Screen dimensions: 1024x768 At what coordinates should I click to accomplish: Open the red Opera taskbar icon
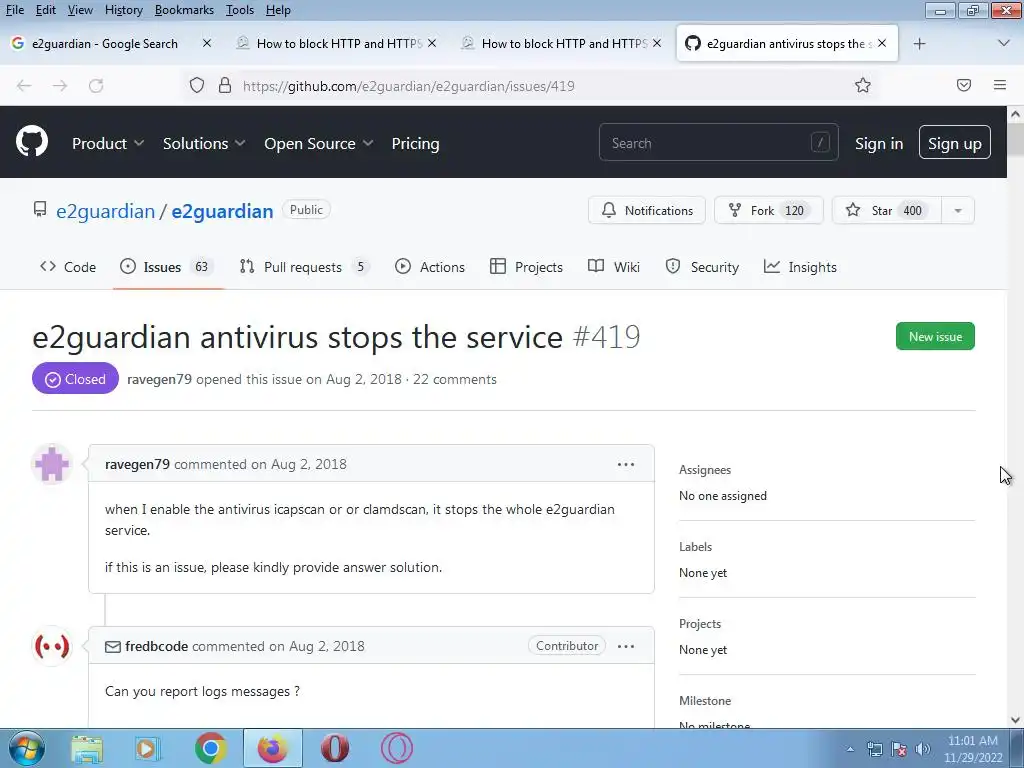[334, 748]
